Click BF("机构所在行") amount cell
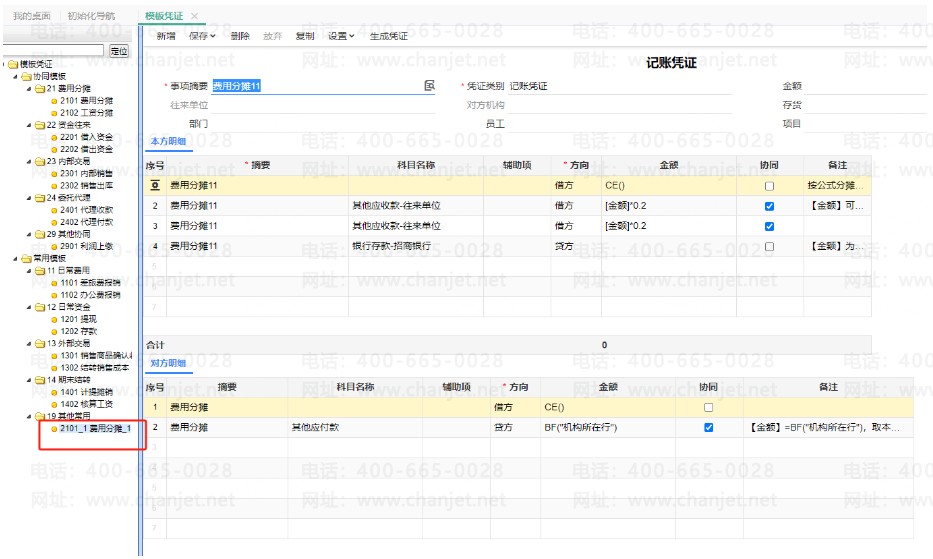933x559 pixels. pos(608,427)
